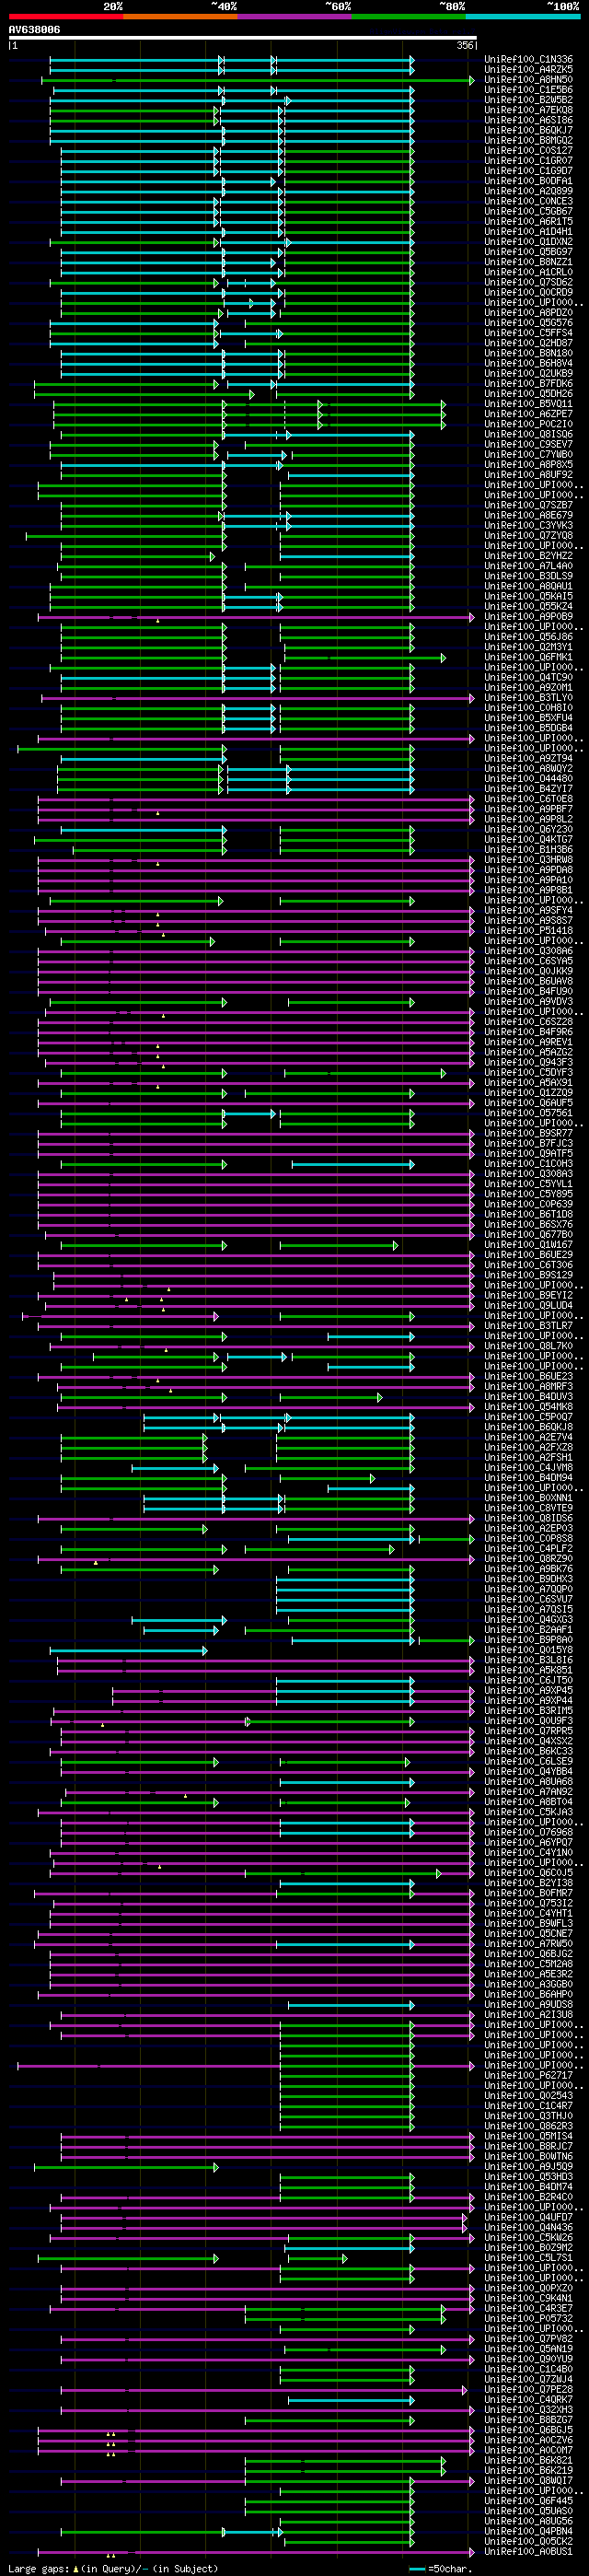Select the UniRef100_A6SI86 hit label
The width and height of the screenshot is (589, 2576).
528,120
